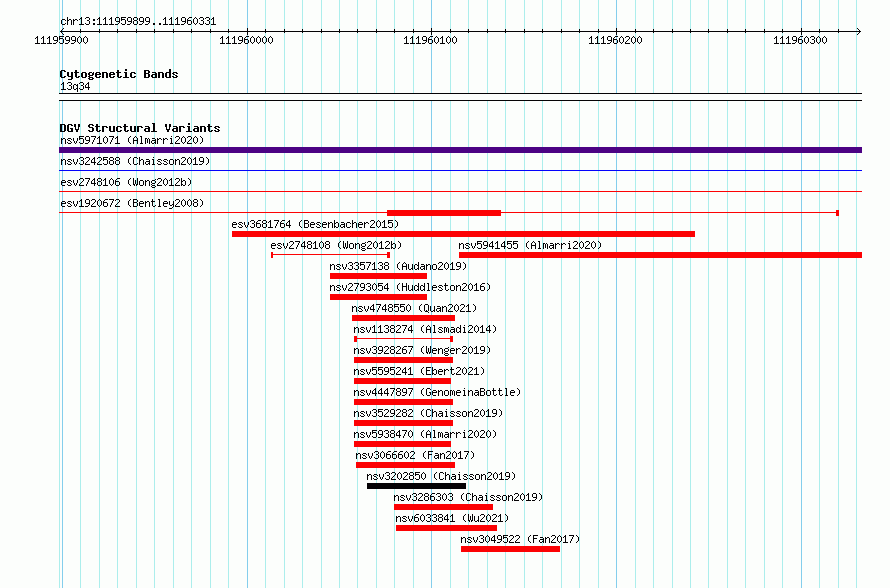Click the nsv3049522 (Fan2017) label

click(520, 539)
